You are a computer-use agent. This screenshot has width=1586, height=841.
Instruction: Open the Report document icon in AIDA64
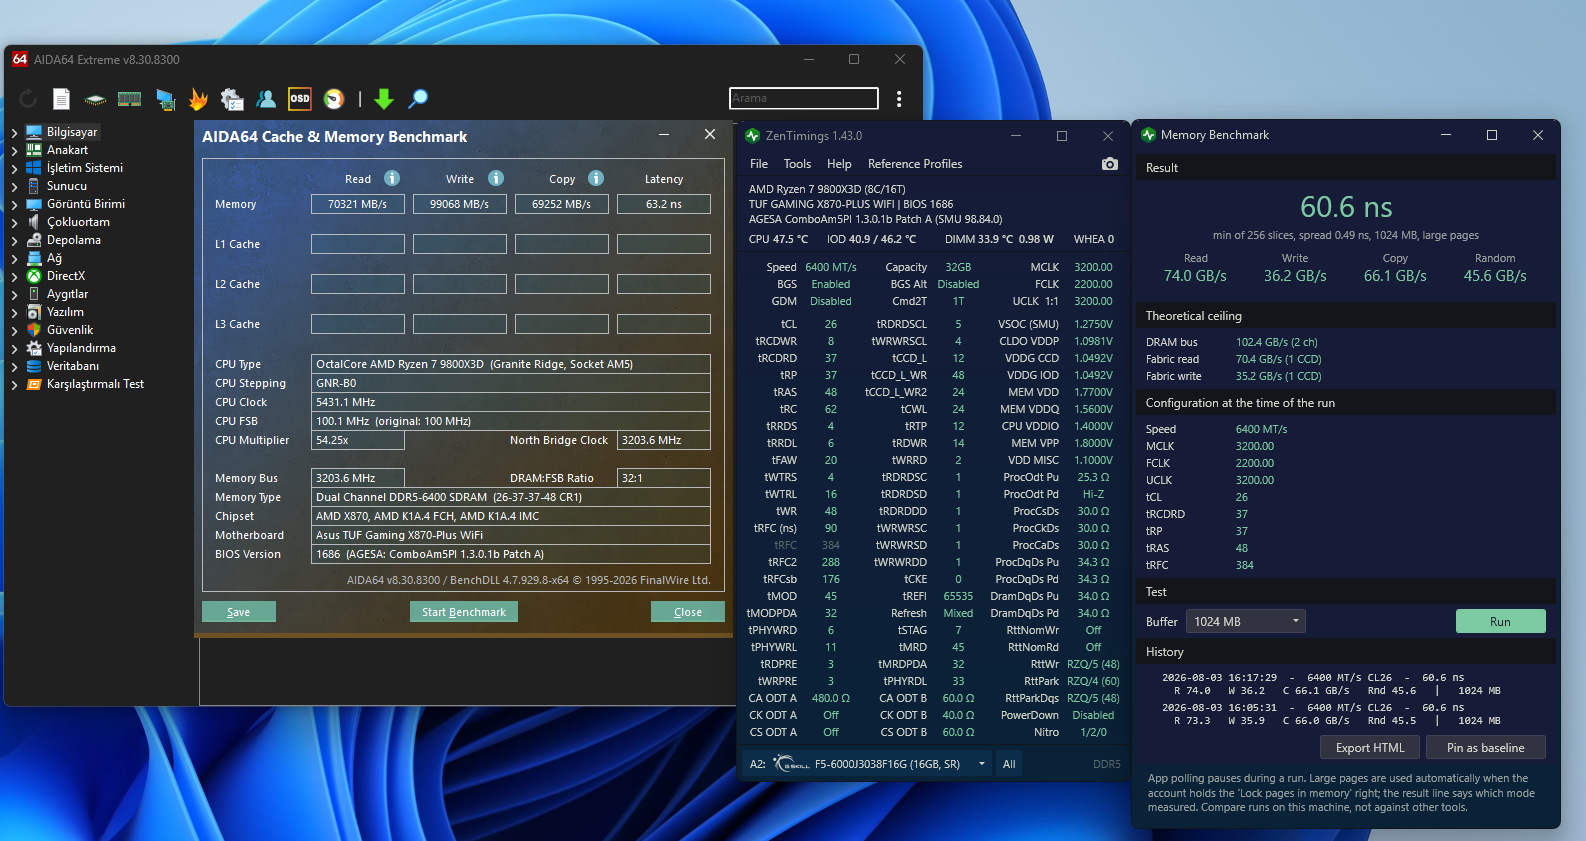61,98
